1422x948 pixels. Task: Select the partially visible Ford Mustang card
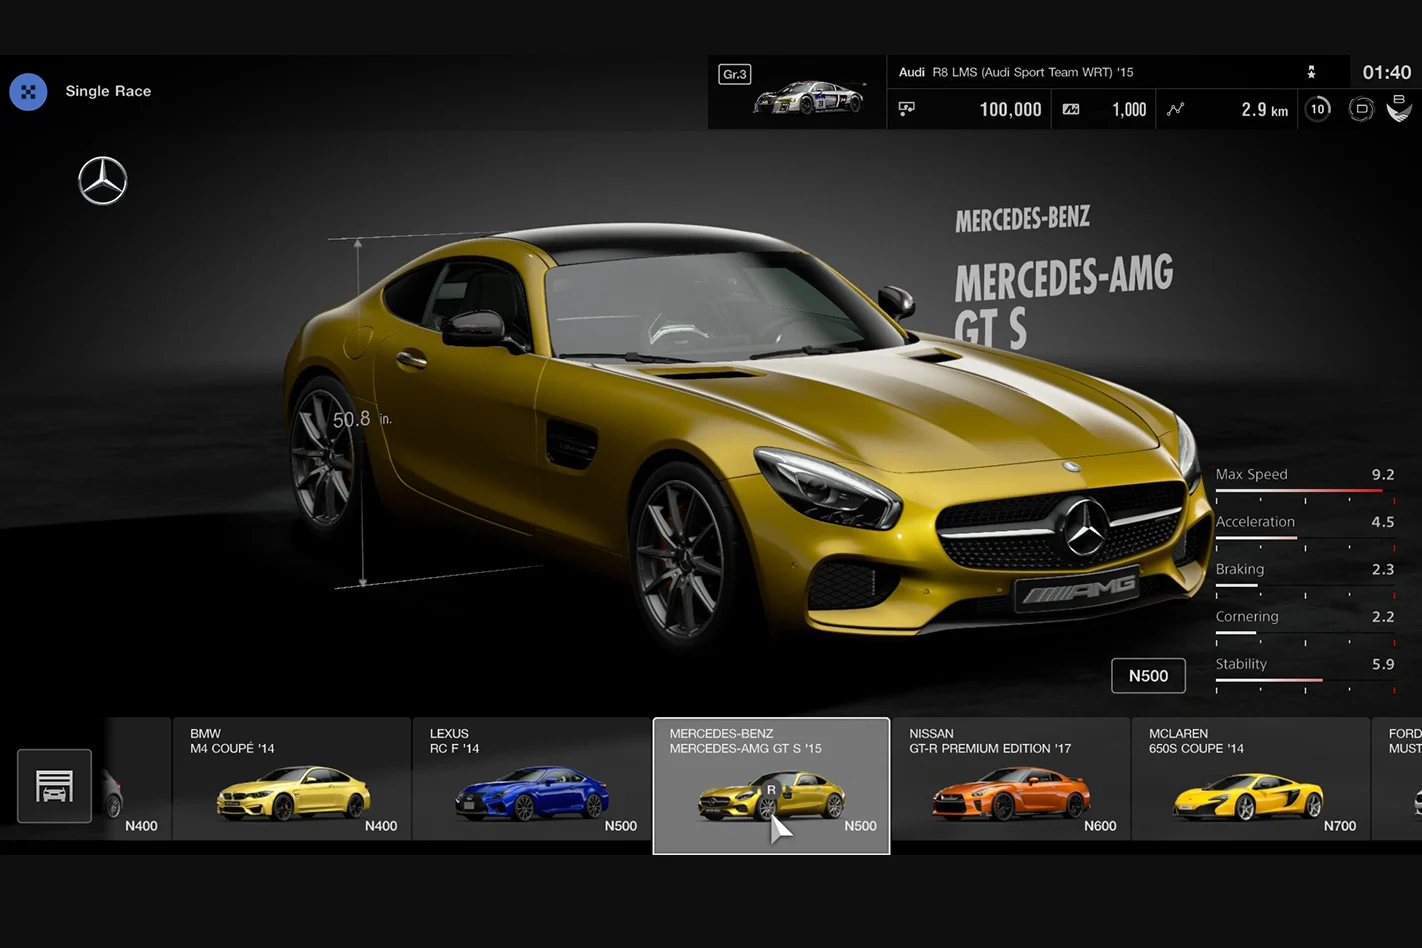(1397, 779)
